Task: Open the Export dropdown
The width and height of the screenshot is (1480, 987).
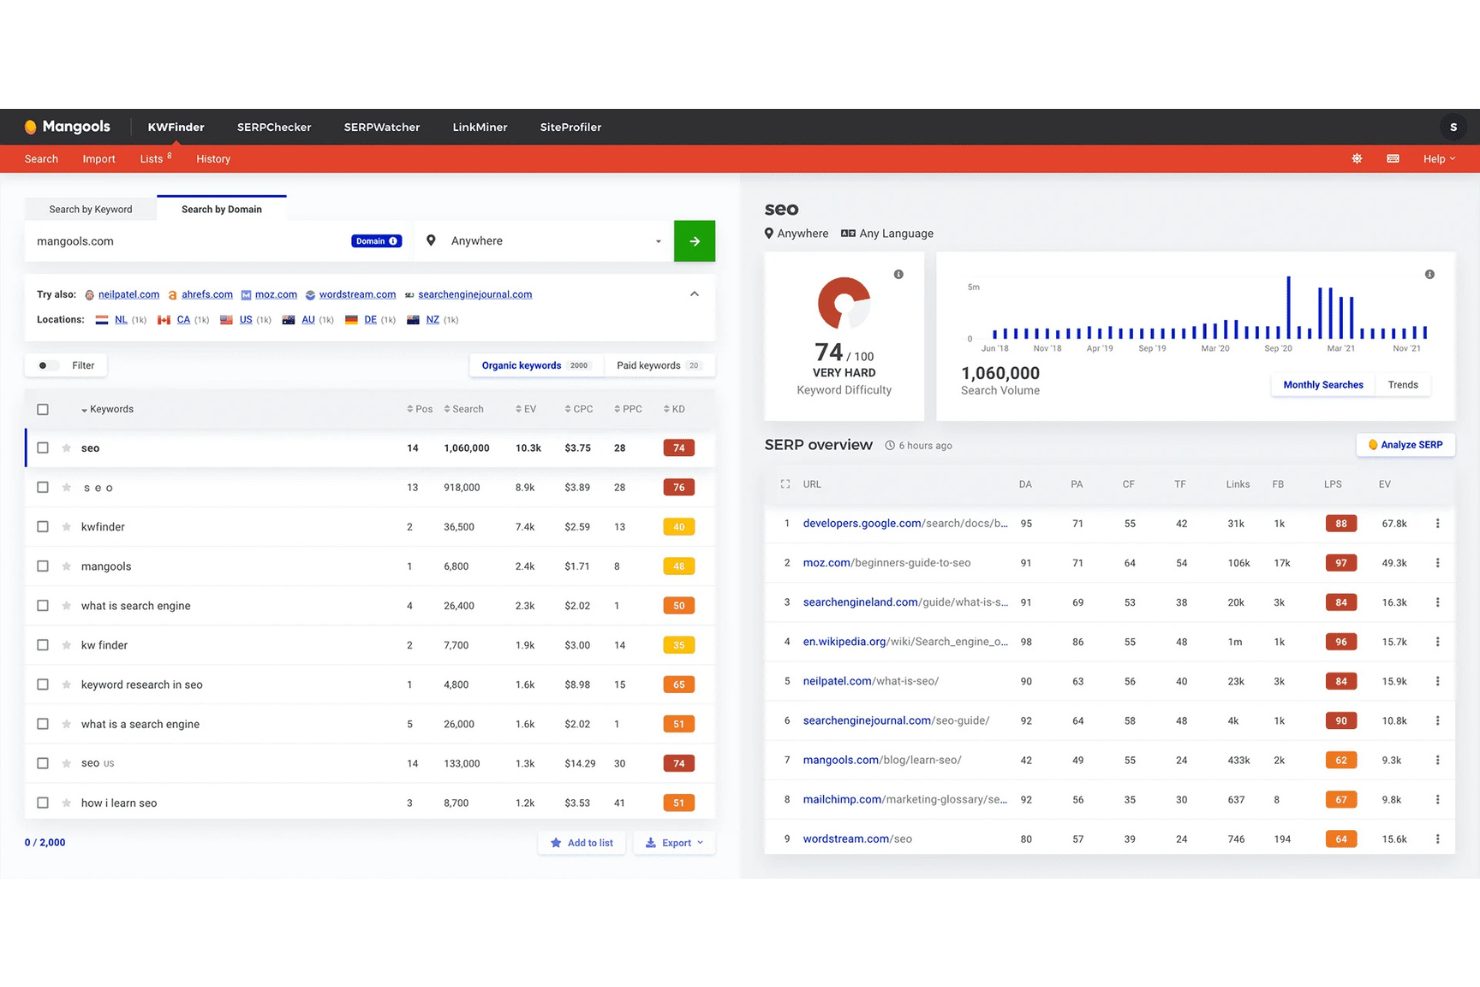Action: [675, 843]
